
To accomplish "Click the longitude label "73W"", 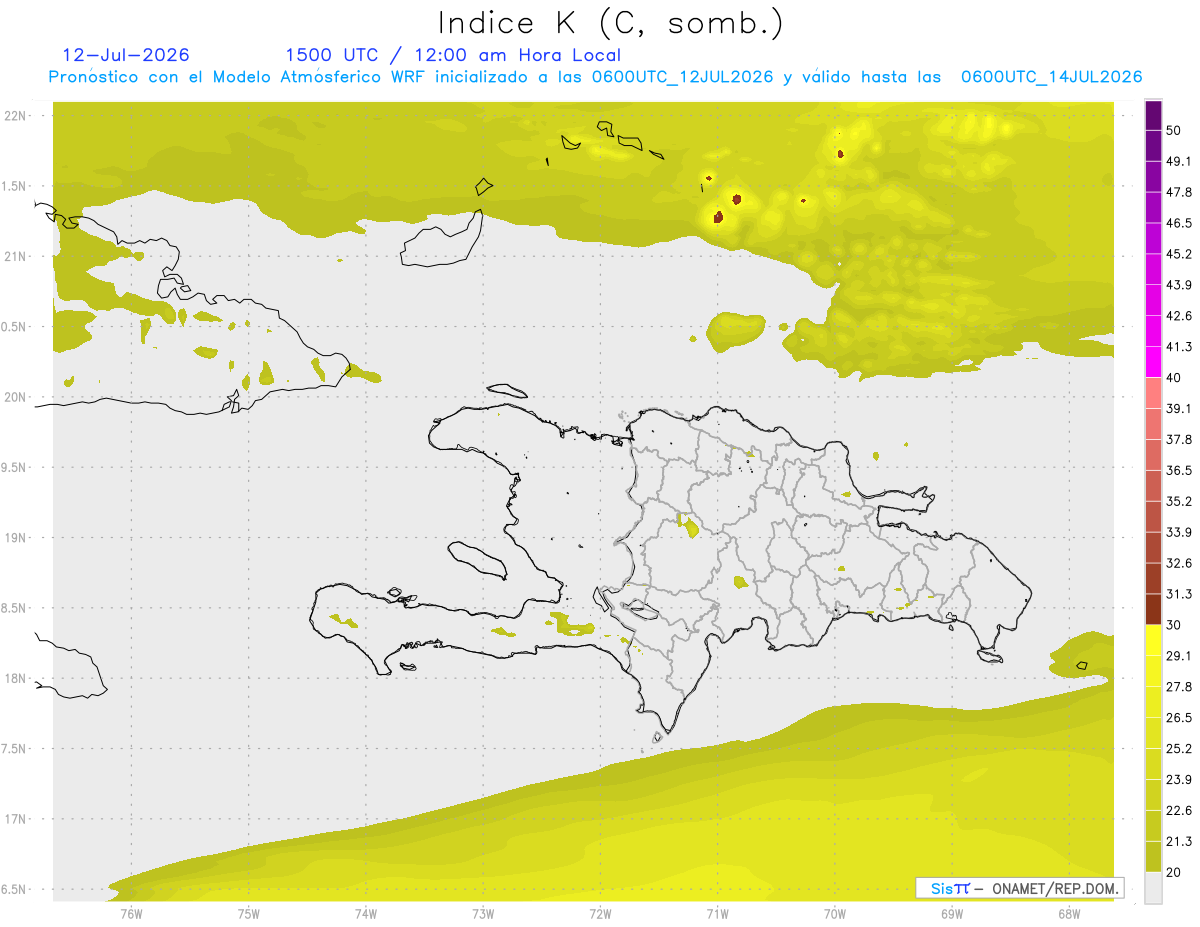I will point(483,914).
